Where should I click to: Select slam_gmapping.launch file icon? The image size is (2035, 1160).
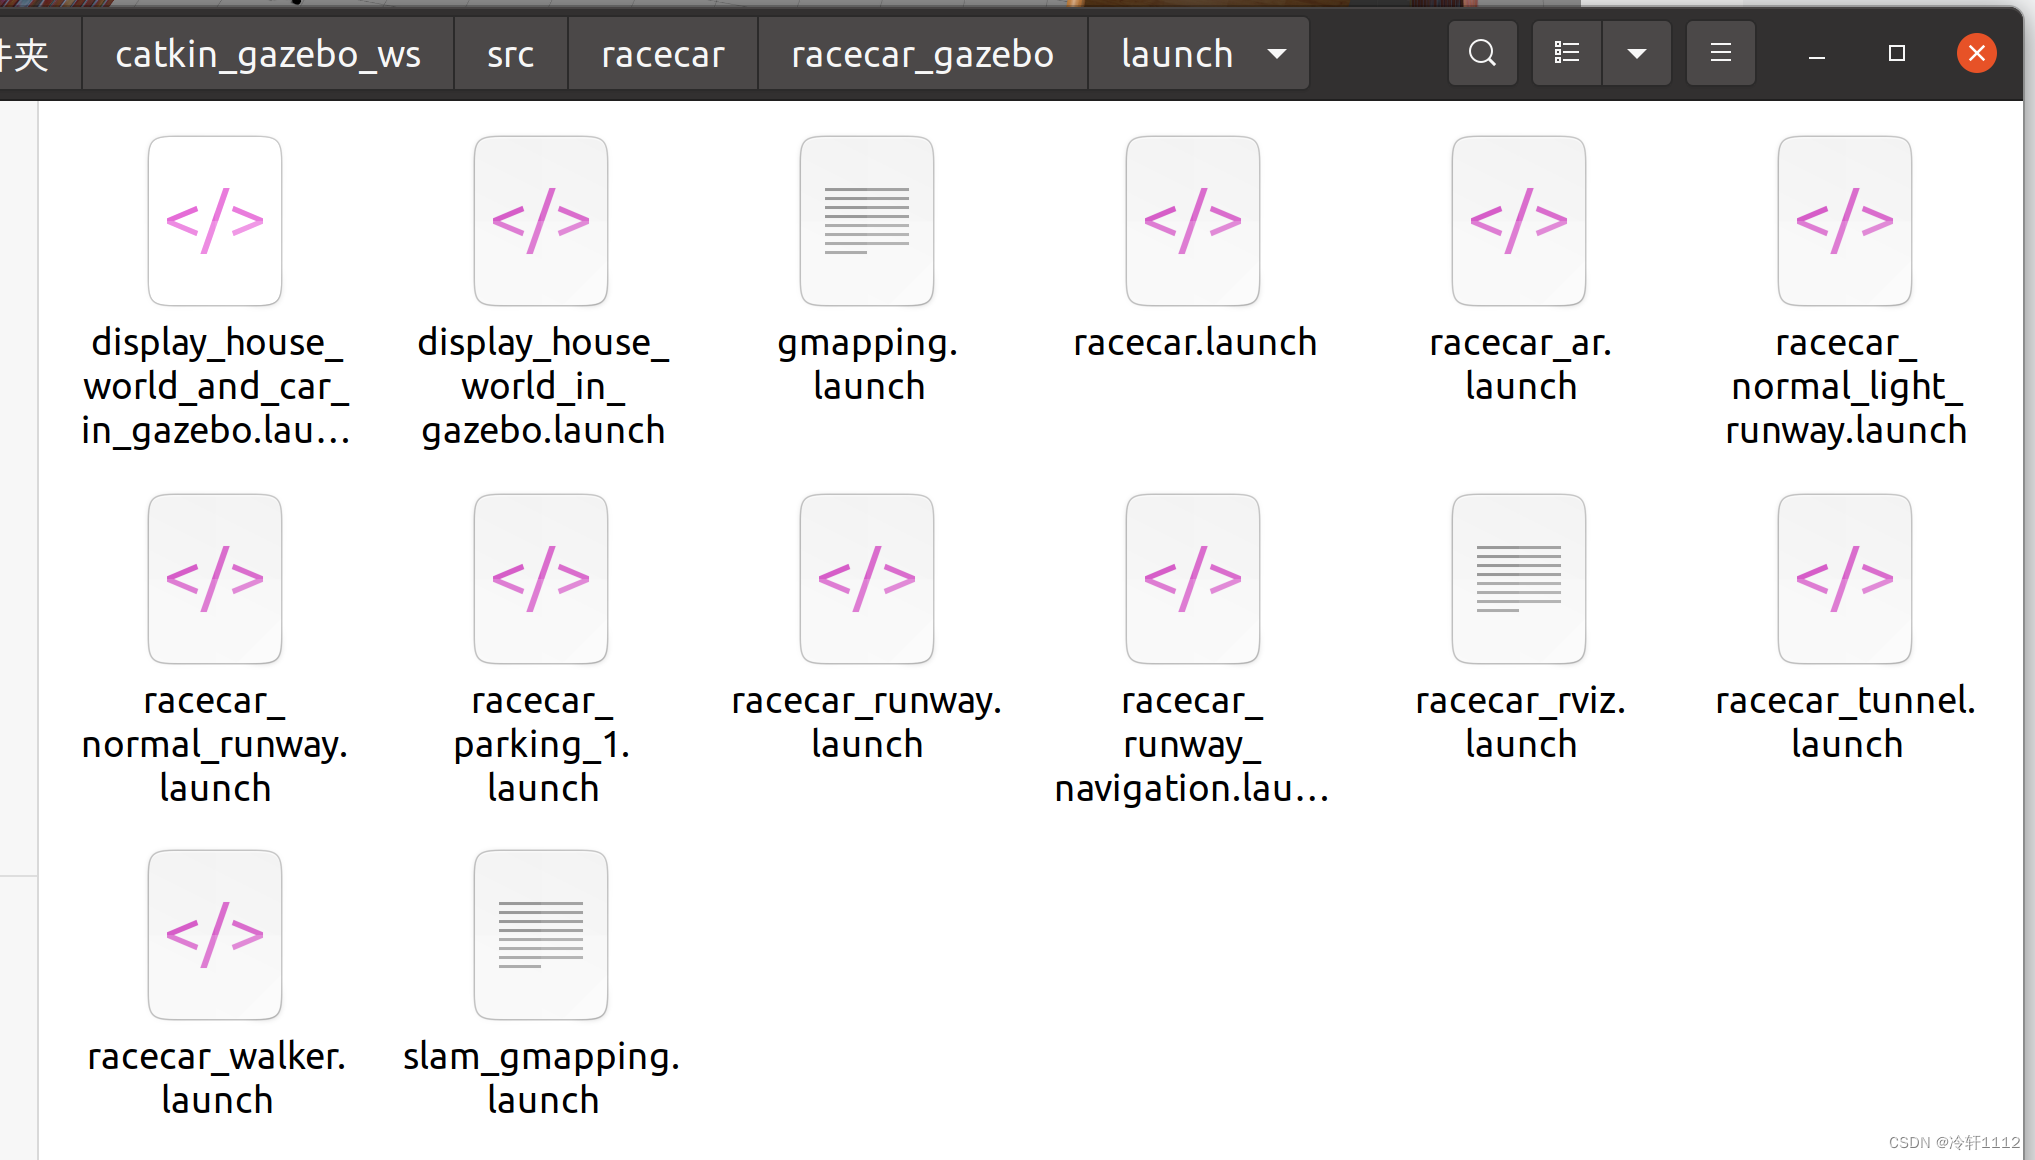coord(541,935)
